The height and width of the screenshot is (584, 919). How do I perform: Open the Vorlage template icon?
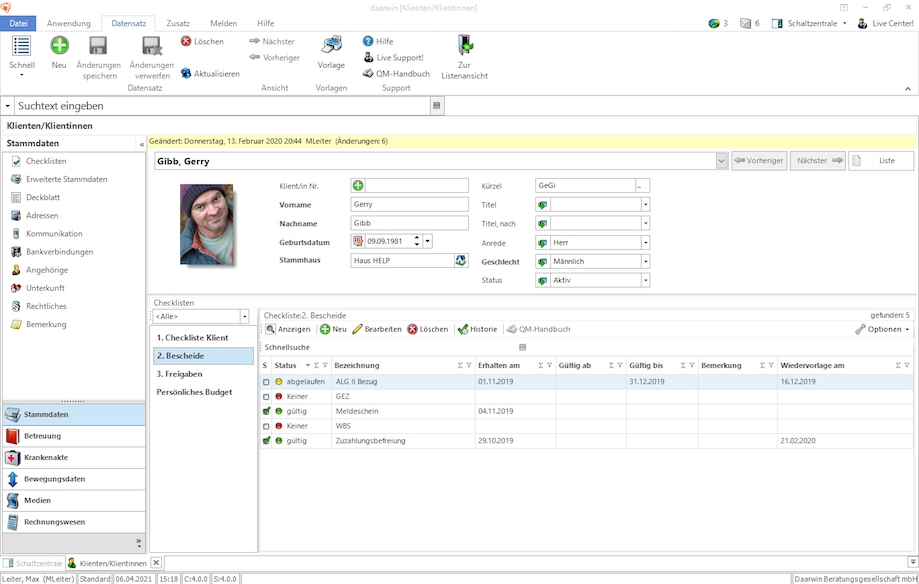tap(331, 45)
